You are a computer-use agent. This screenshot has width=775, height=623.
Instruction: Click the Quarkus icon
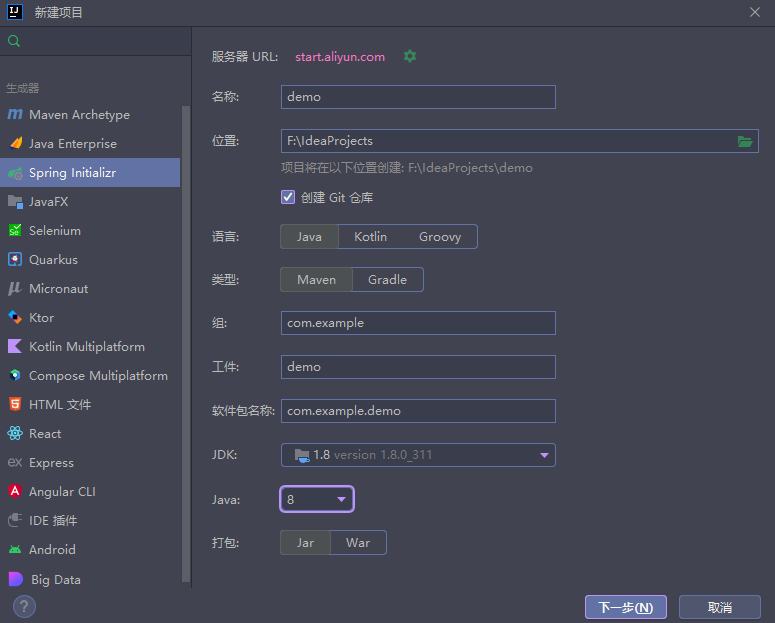pyautogui.click(x=15, y=260)
